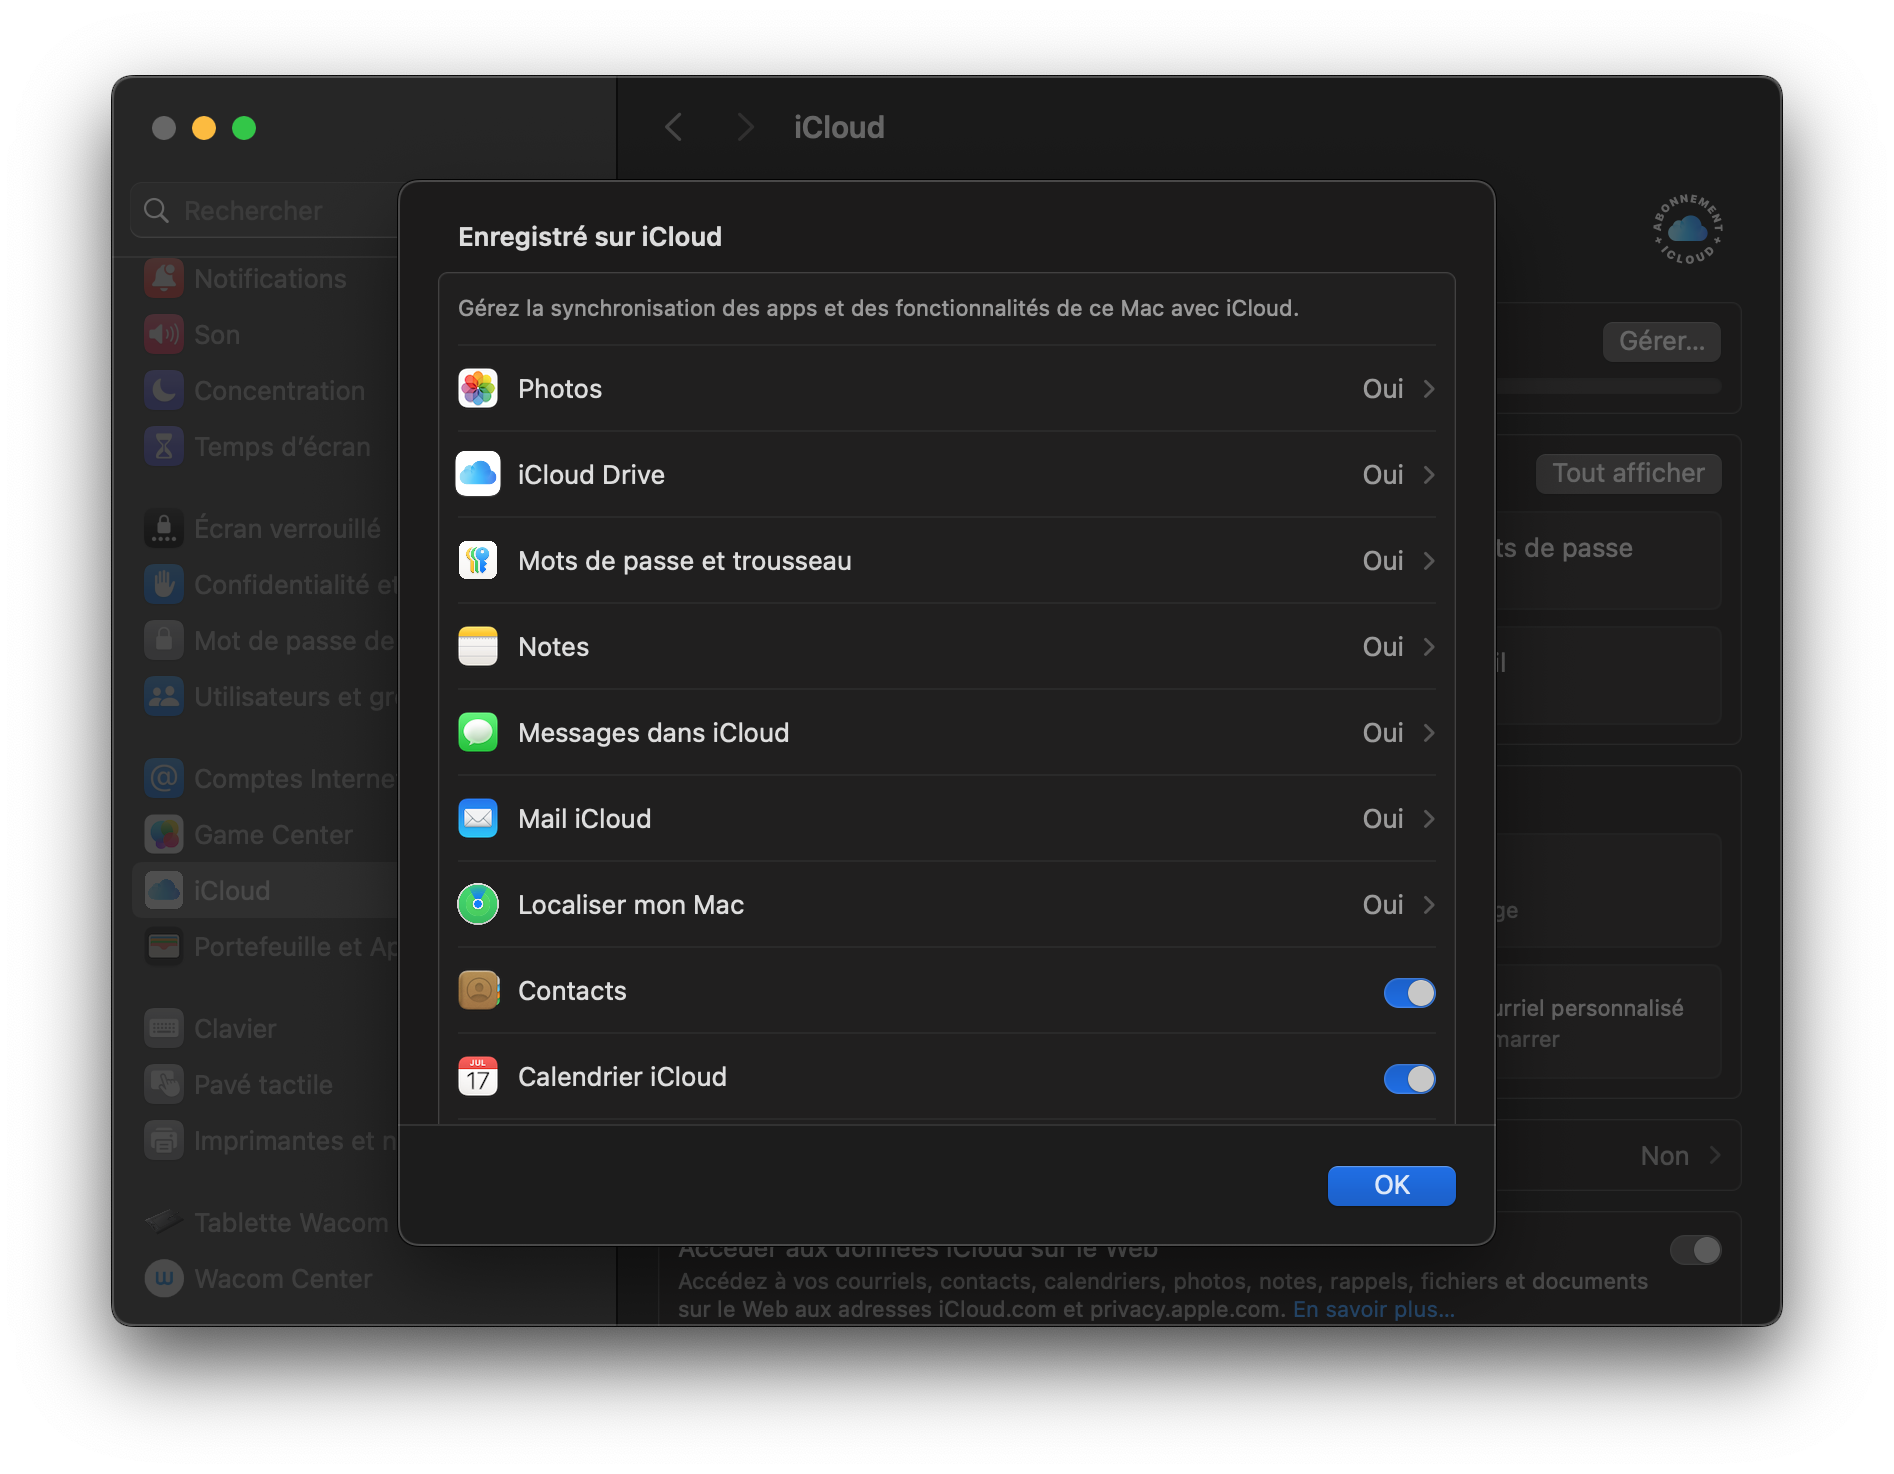1894x1474 pixels.
Task: Open Mail iCloud options chevron
Action: point(1429,819)
